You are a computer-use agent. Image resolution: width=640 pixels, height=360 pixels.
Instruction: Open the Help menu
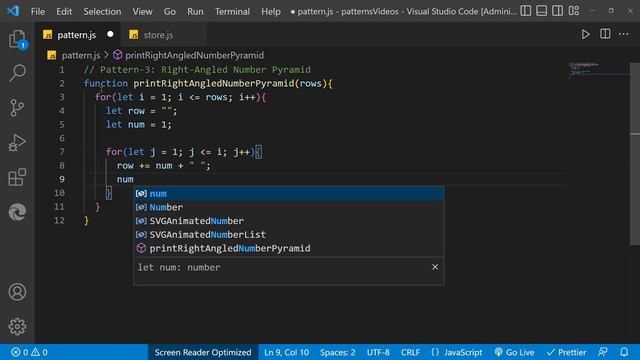pyautogui.click(x=271, y=11)
